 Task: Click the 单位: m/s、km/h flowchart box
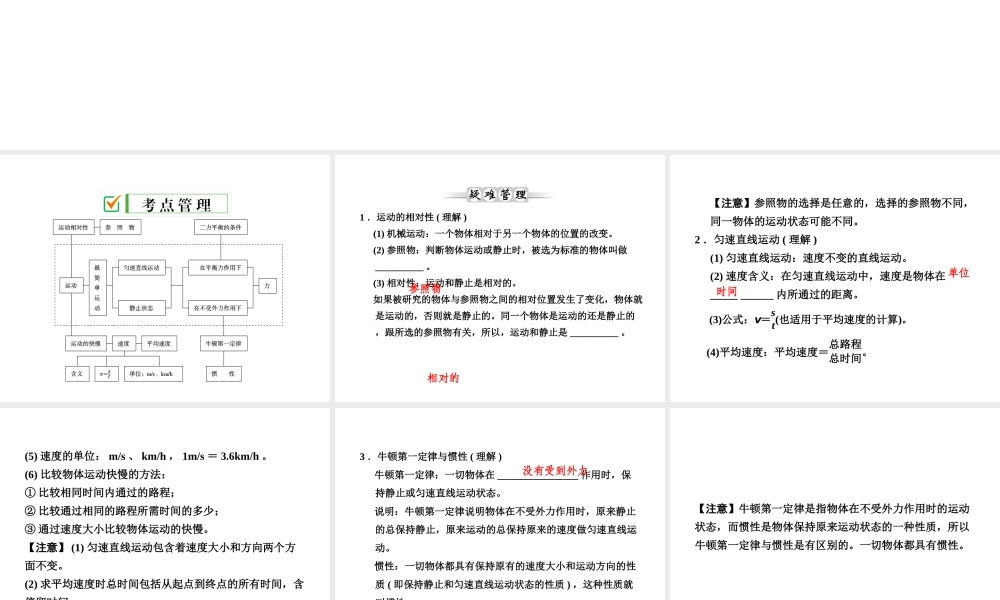click(153, 374)
